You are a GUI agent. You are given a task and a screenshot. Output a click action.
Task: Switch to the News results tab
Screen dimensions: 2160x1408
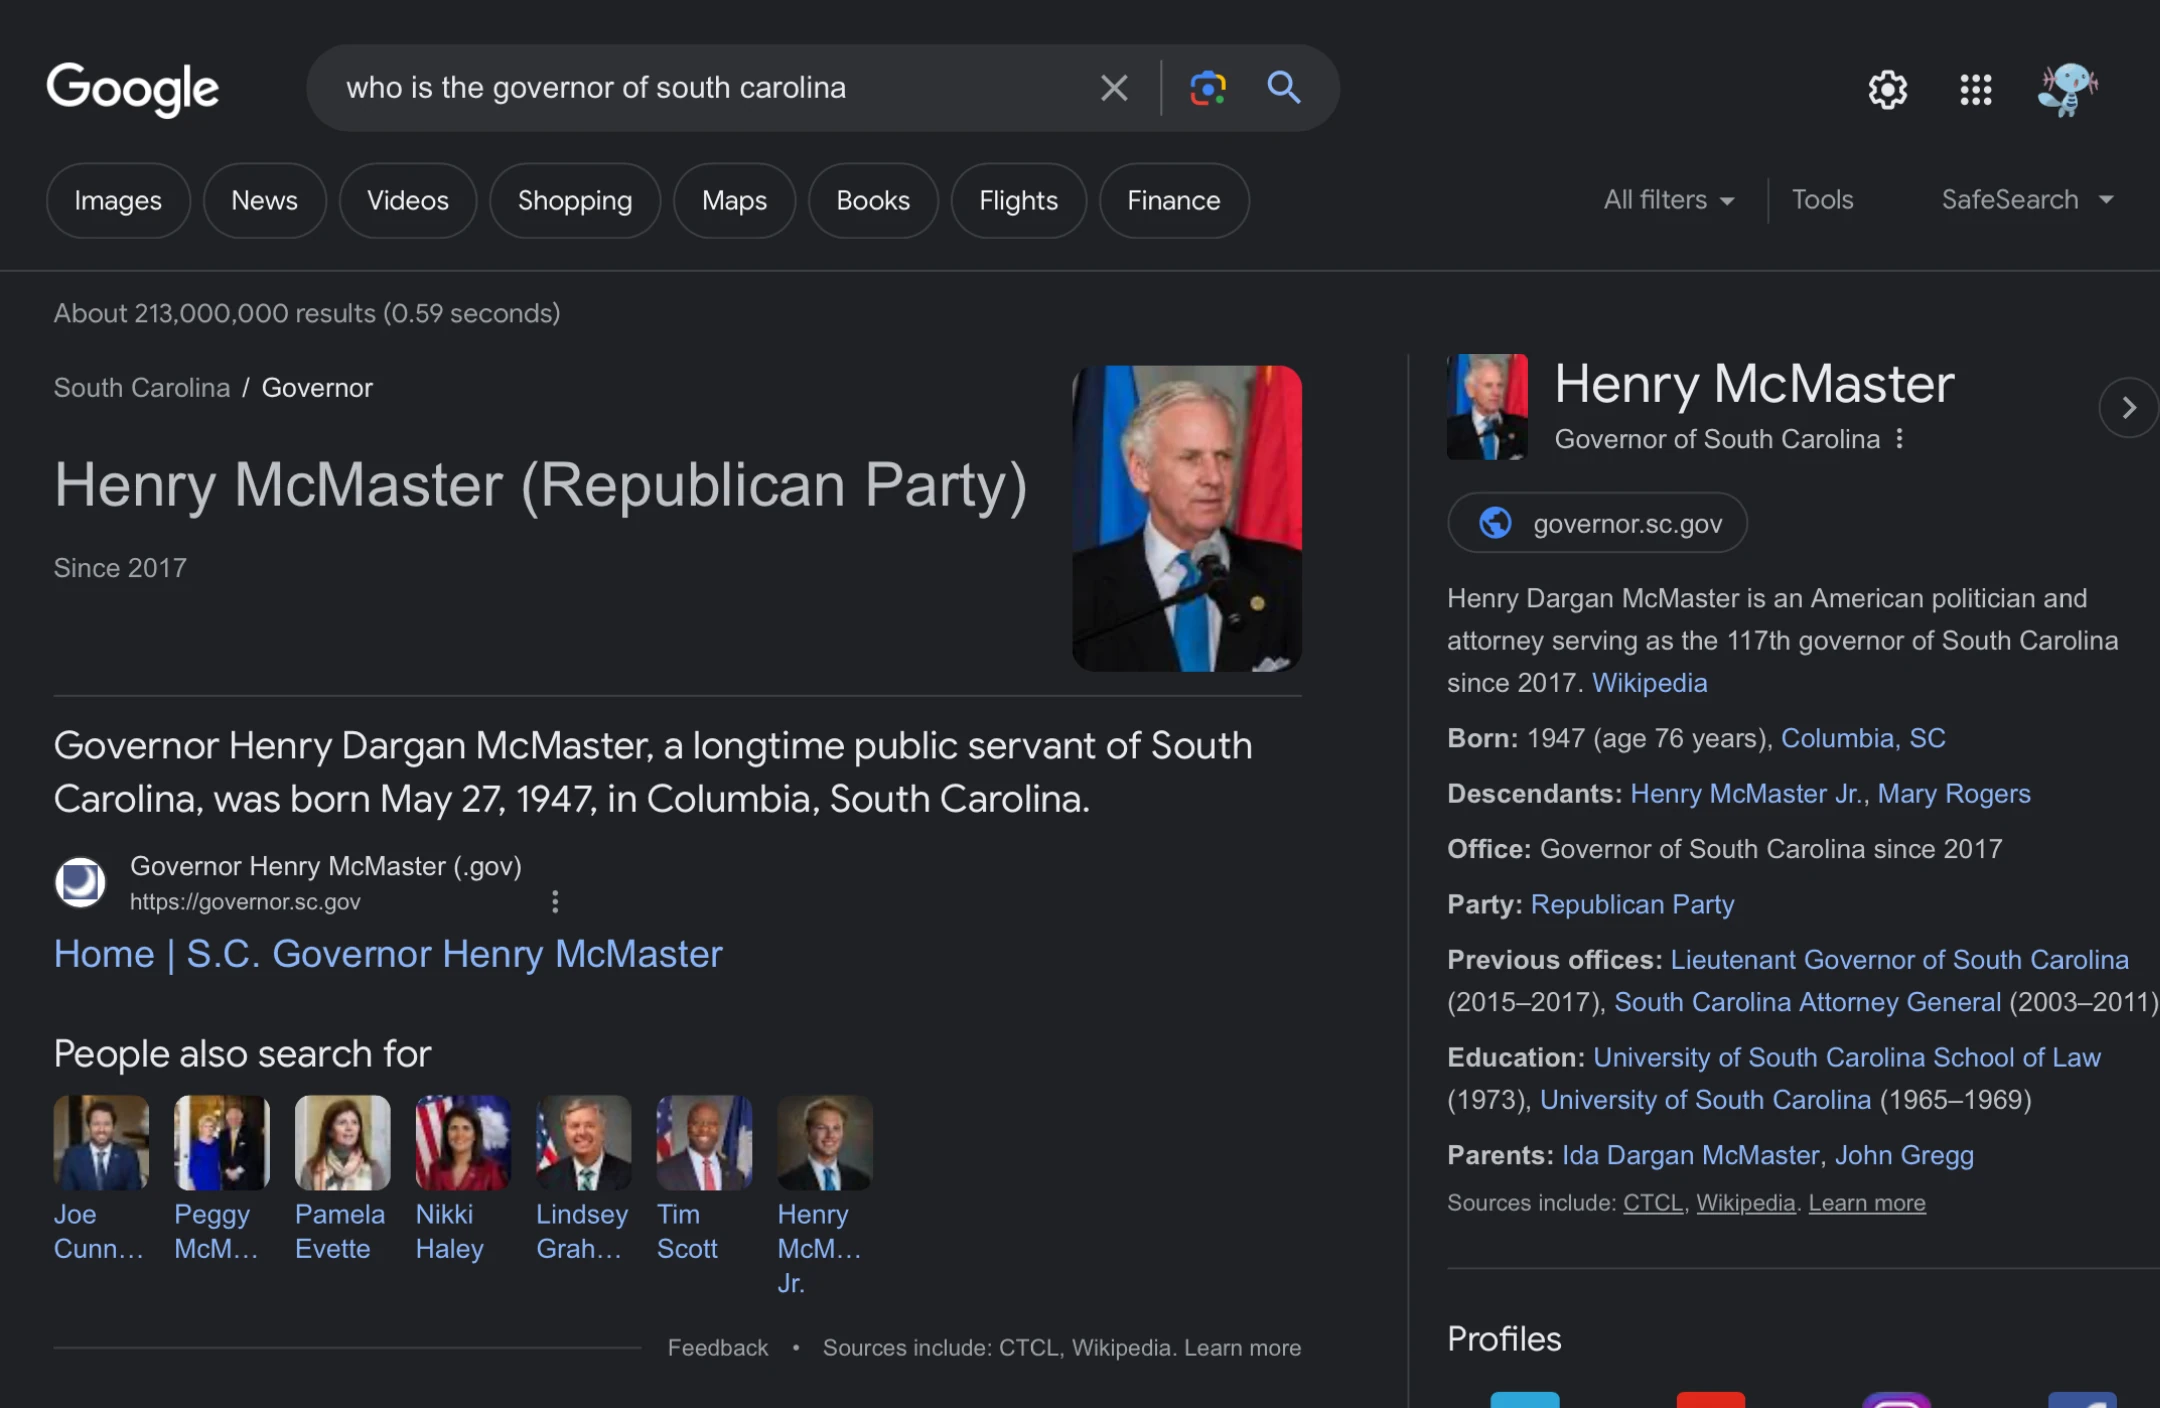pyautogui.click(x=264, y=200)
